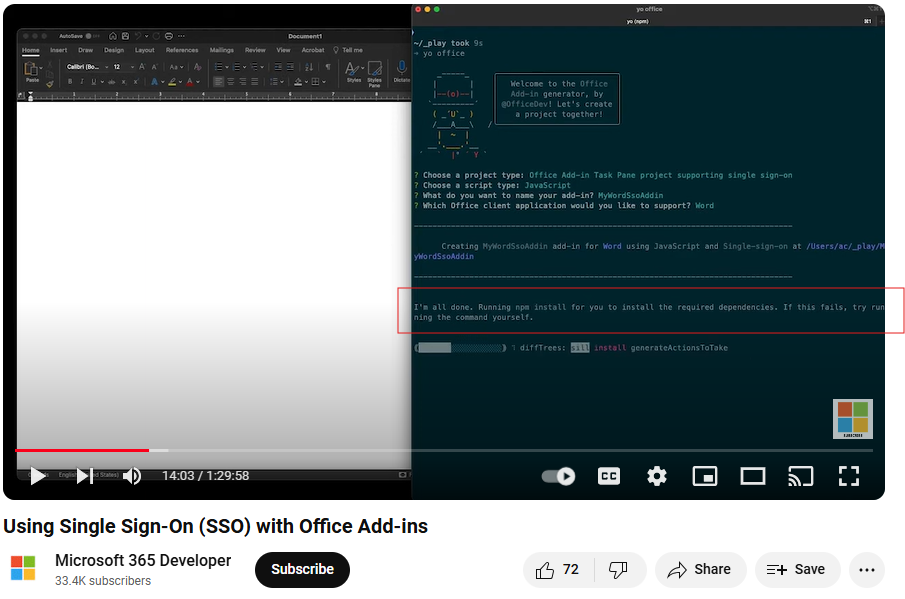The image size is (905, 599).
Task: Save the video to a playlist
Action: coord(796,570)
